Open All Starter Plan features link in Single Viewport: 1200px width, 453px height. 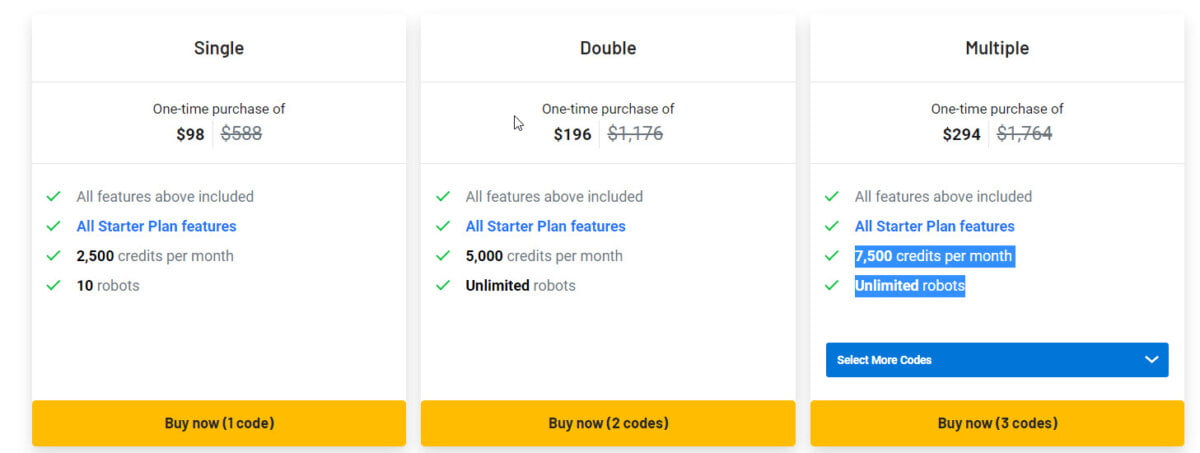pos(156,226)
